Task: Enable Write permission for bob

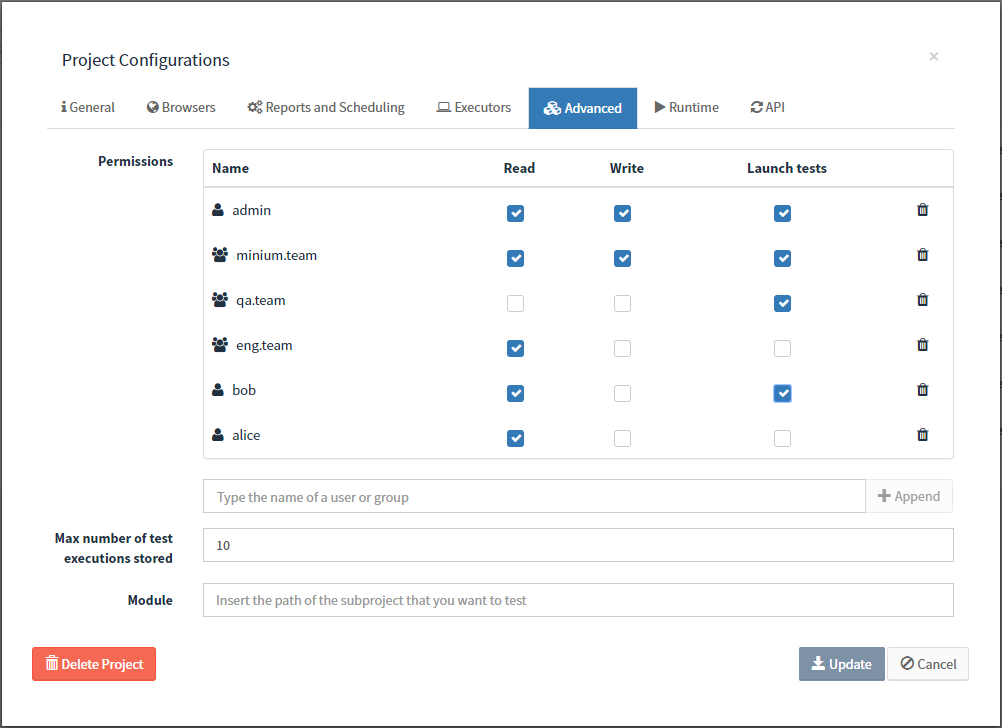Action: pyautogui.click(x=622, y=393)
